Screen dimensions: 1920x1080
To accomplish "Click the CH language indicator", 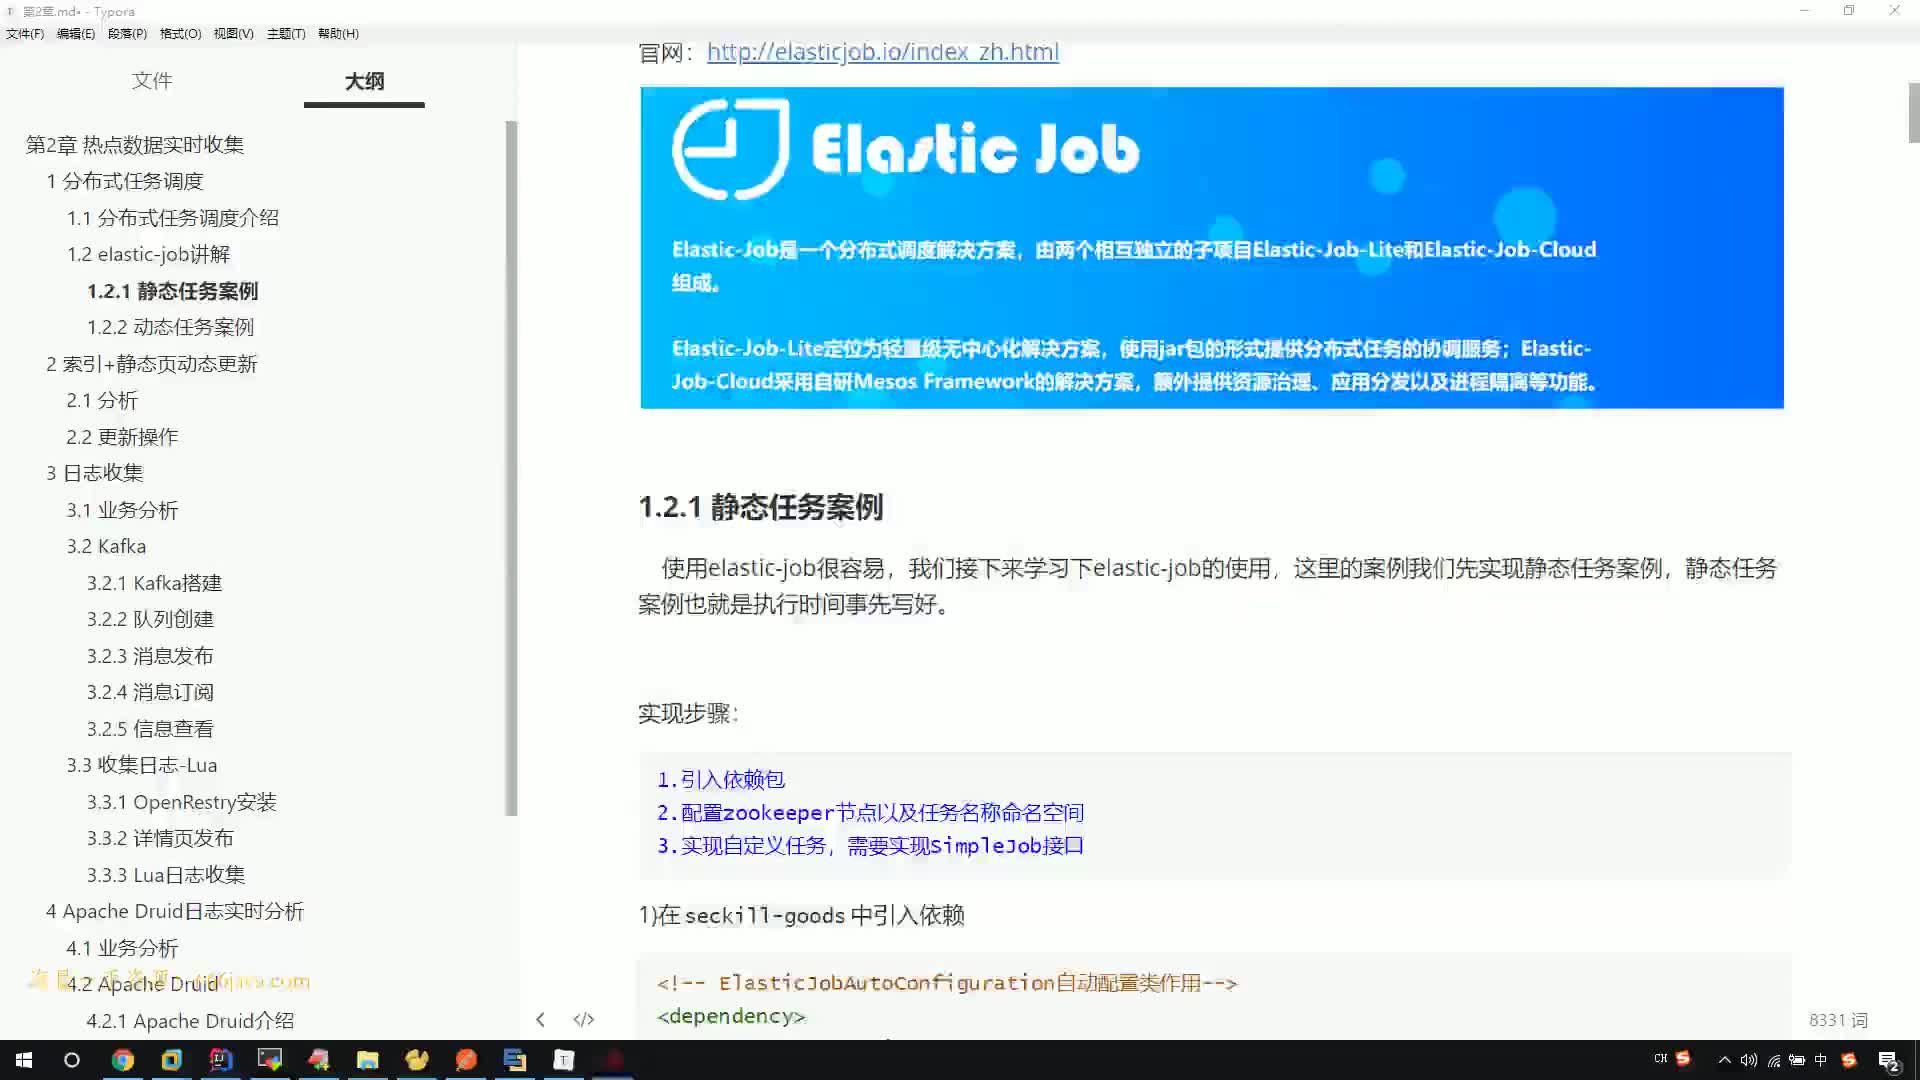I will [x=1660, y=1058].
